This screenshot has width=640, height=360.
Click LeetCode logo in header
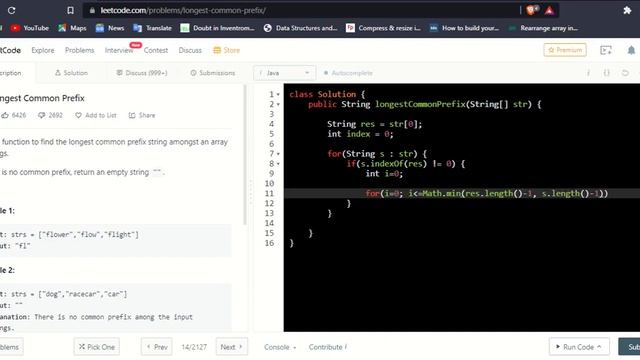(x=10, y=50)
